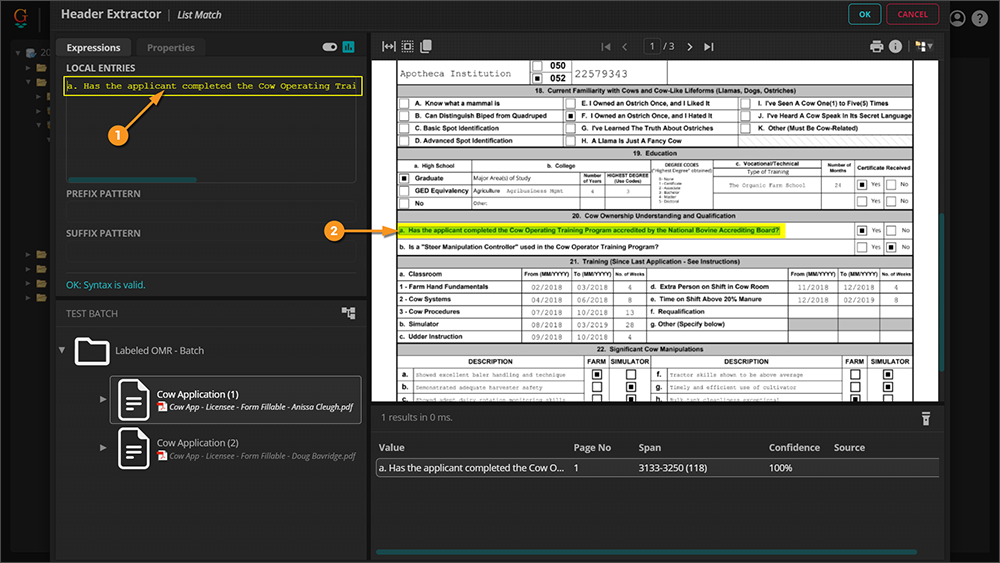Tick the 052 checkbox near Apotheca Institution
The height and width of the screenshot is (563, 1000).
[537, 78]
